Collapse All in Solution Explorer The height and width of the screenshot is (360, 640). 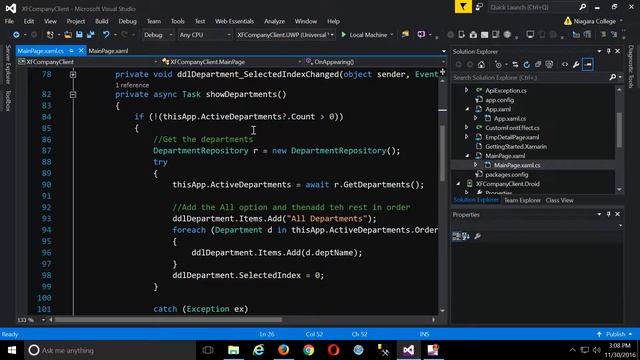(x=538, y=64)
